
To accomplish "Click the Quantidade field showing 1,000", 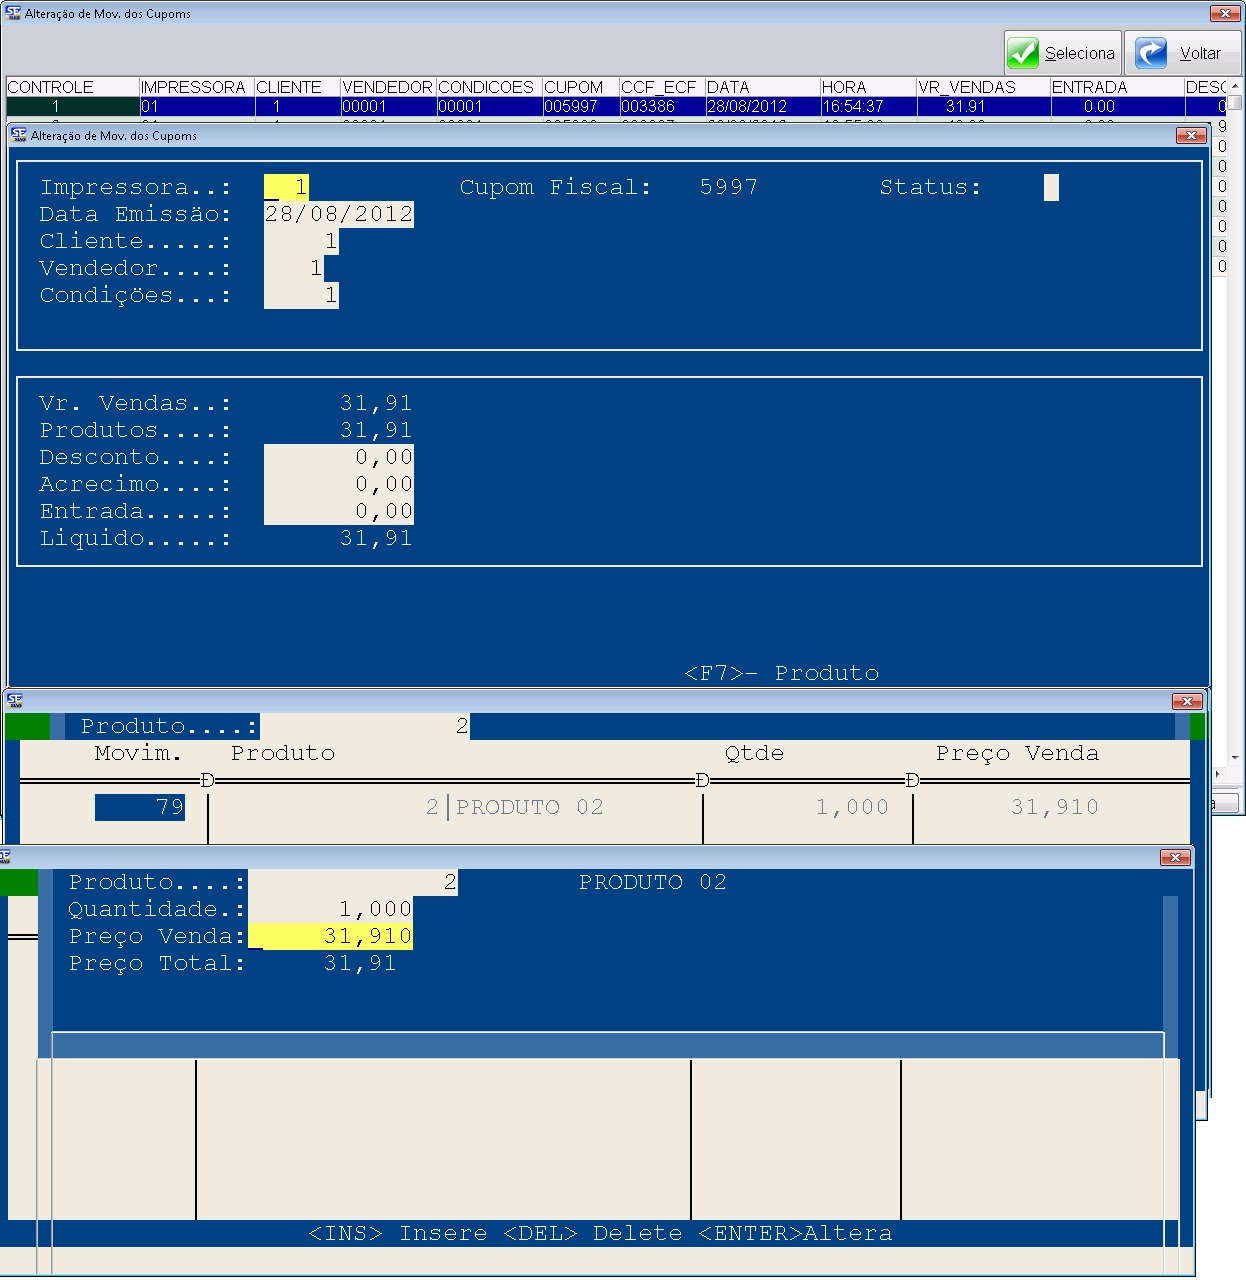I will tap(330, 909).
